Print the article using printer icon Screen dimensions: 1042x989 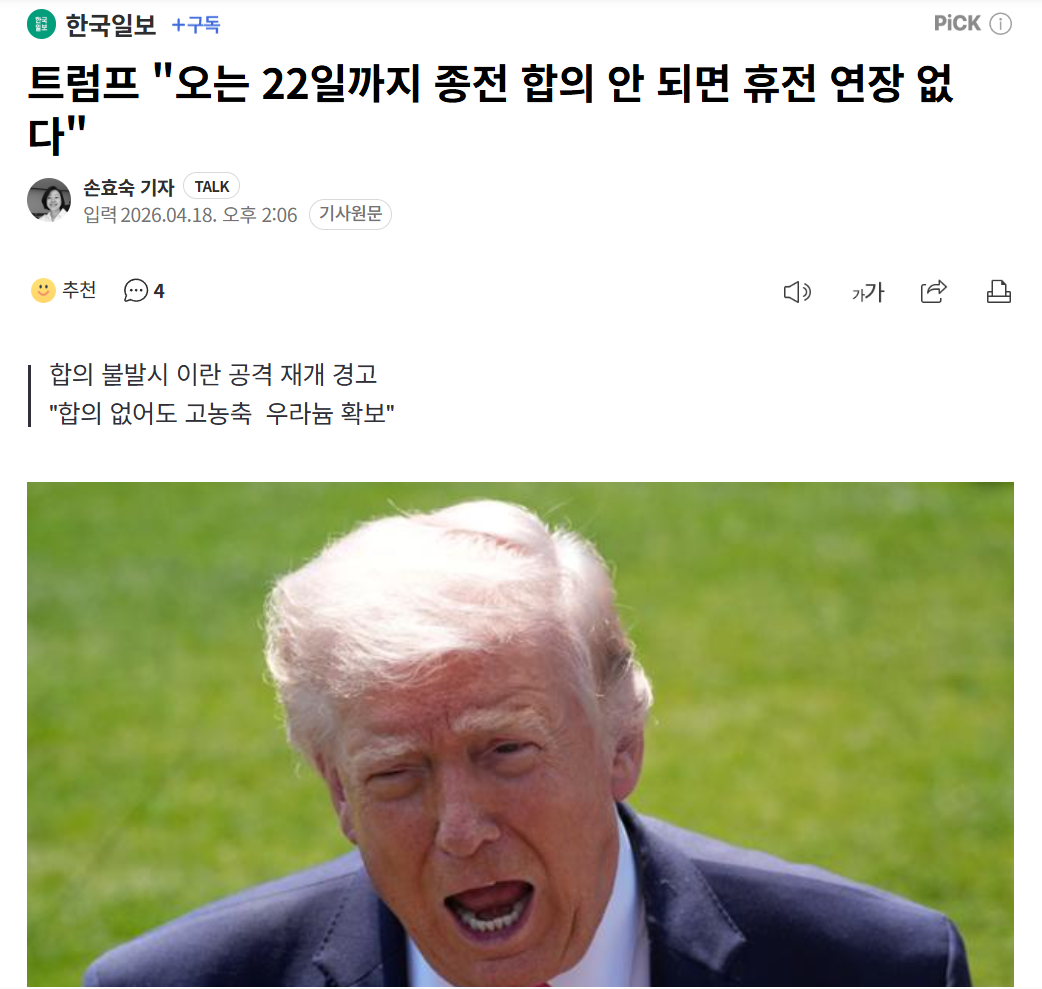pos(999,291)
